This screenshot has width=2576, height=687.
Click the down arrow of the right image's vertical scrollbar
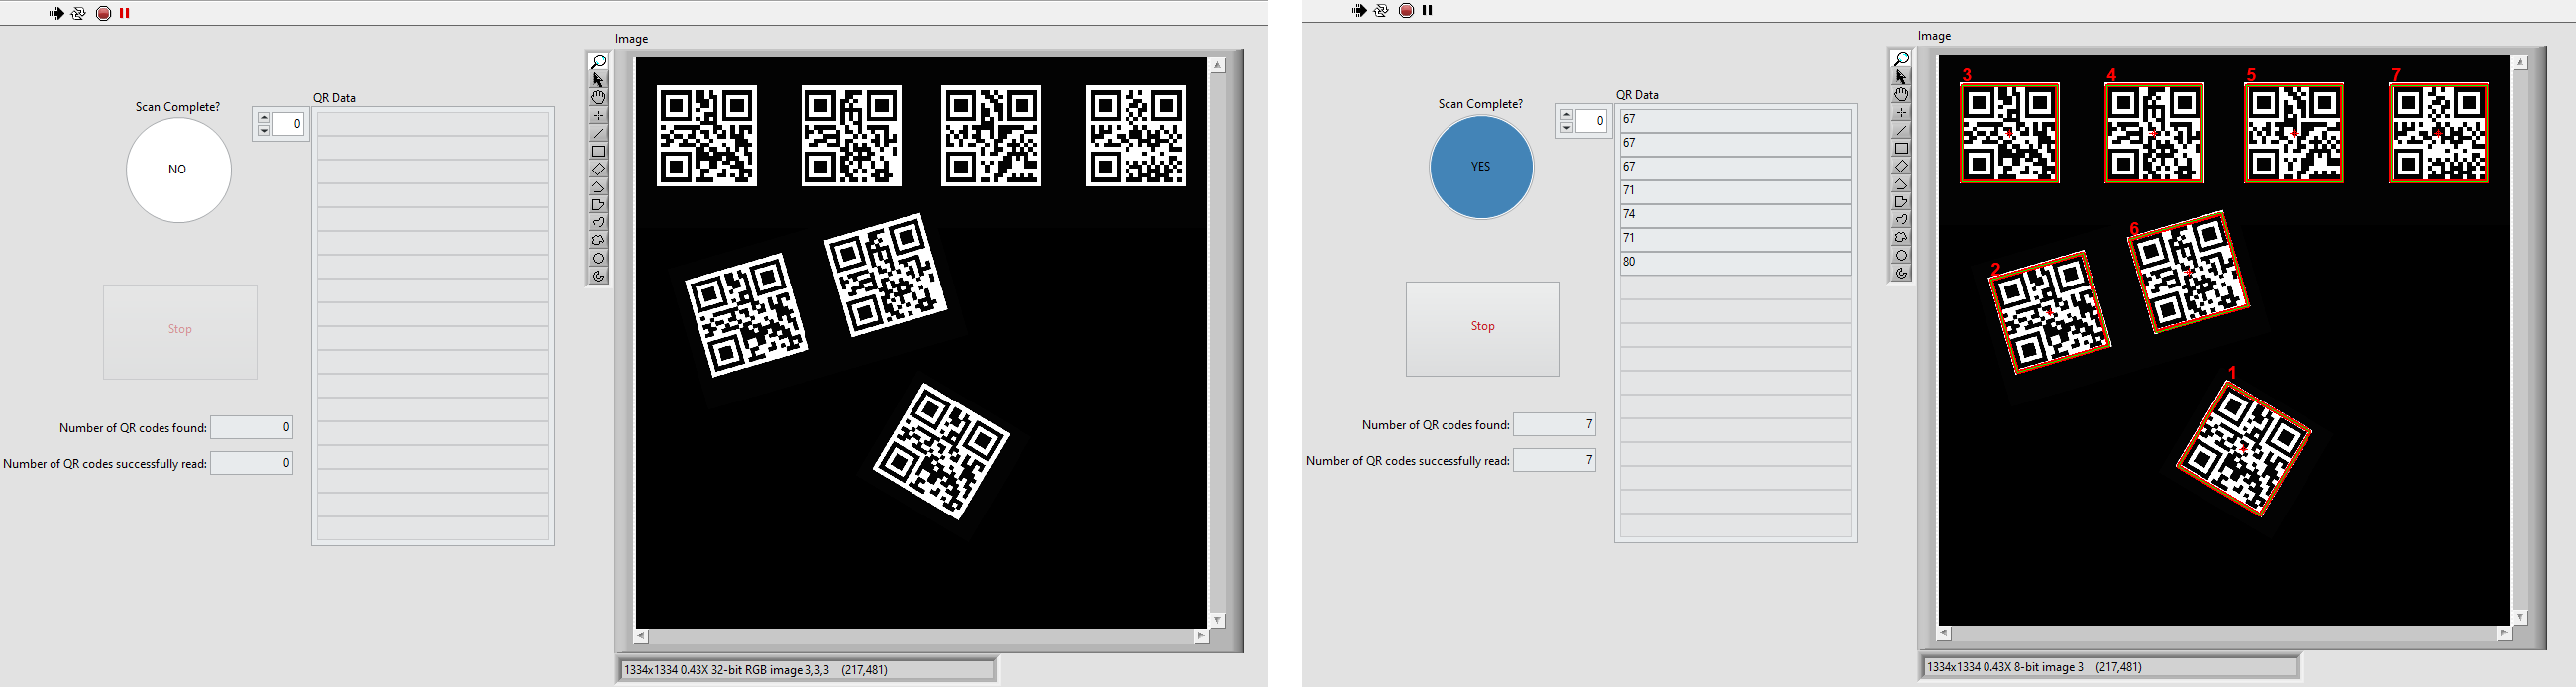(x=2520, y=617)
